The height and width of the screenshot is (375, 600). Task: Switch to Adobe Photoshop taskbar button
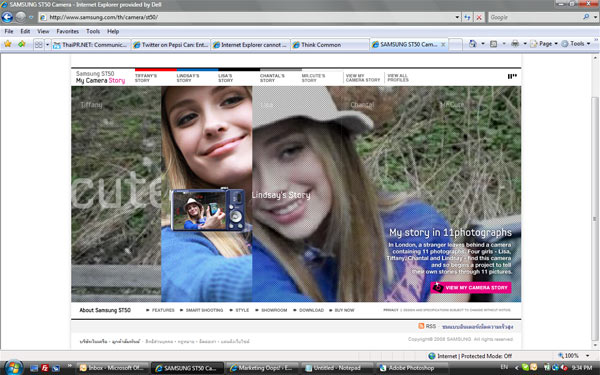click(x=411, y=368)
